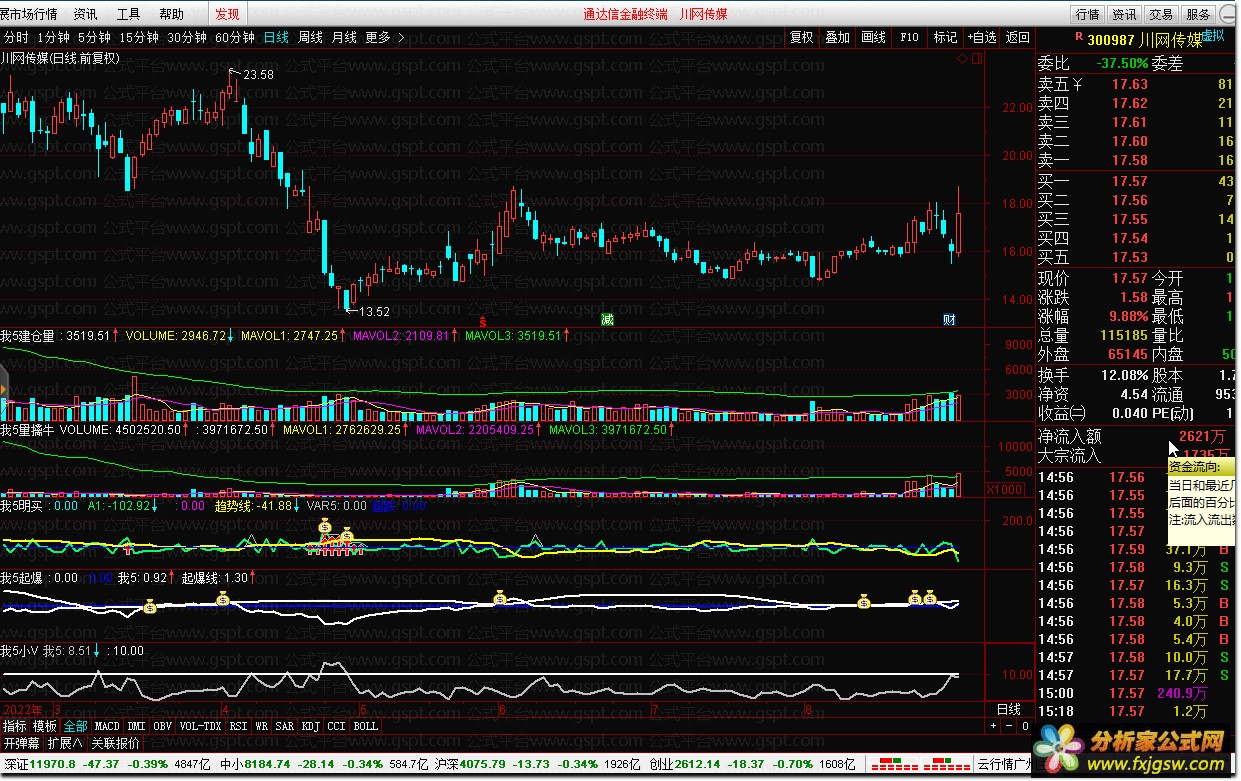Screen dimensions: 1241x781
Task: Click the 标记 mark button
Action: coord(945,37)
